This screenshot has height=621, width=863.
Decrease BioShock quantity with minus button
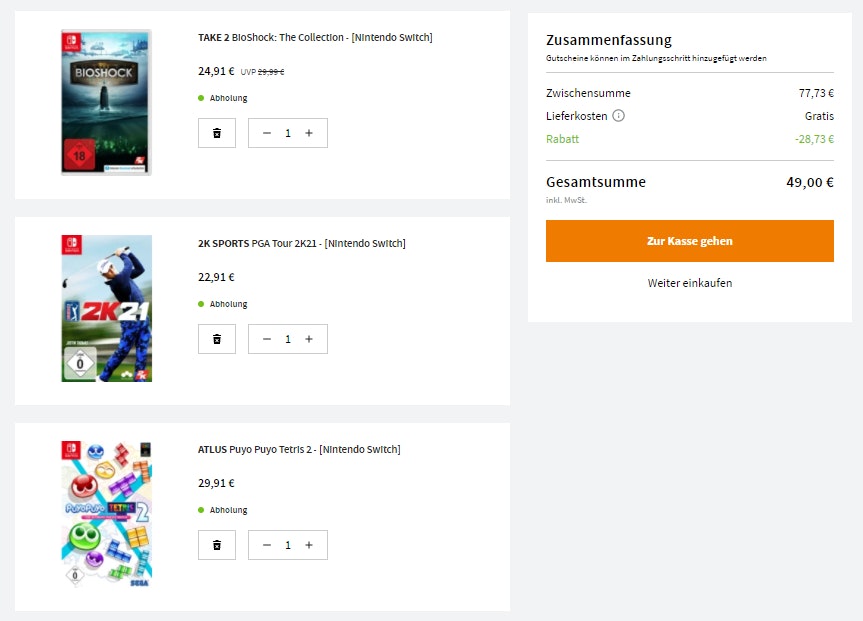coord(267,133)
